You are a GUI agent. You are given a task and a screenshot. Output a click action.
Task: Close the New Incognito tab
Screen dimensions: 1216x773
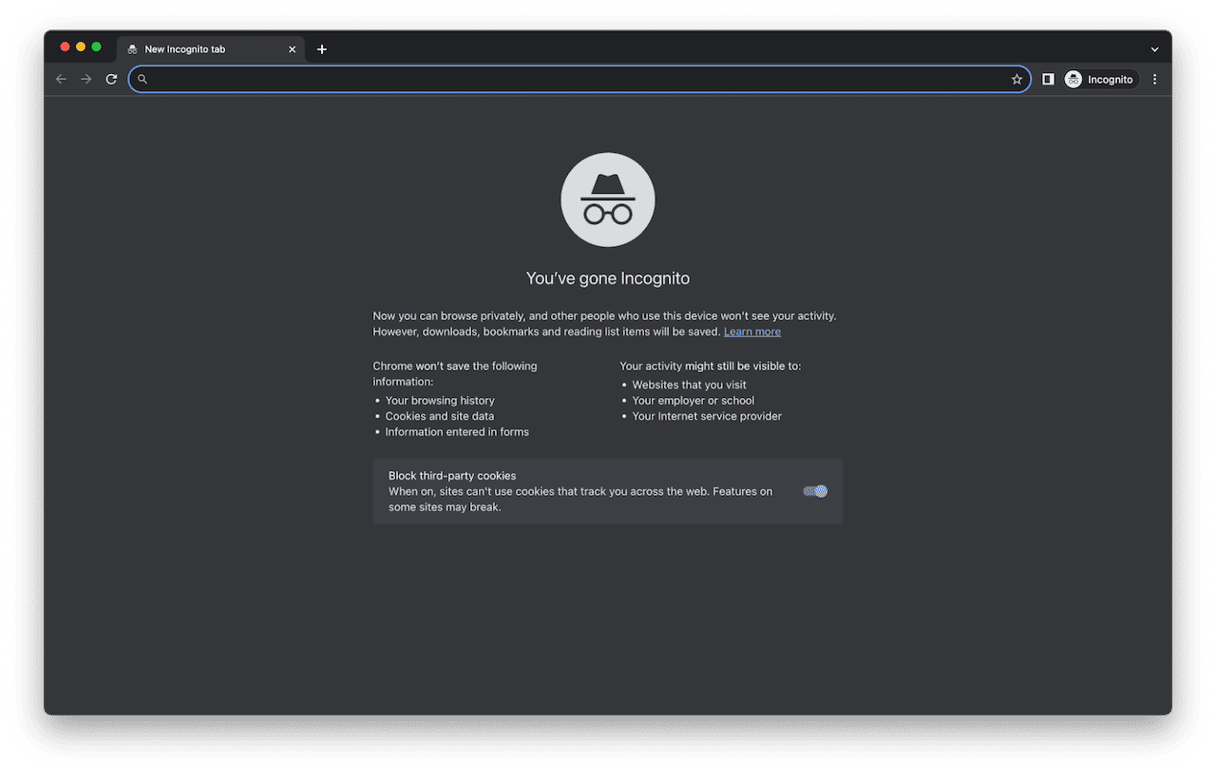tap(292, 49)
